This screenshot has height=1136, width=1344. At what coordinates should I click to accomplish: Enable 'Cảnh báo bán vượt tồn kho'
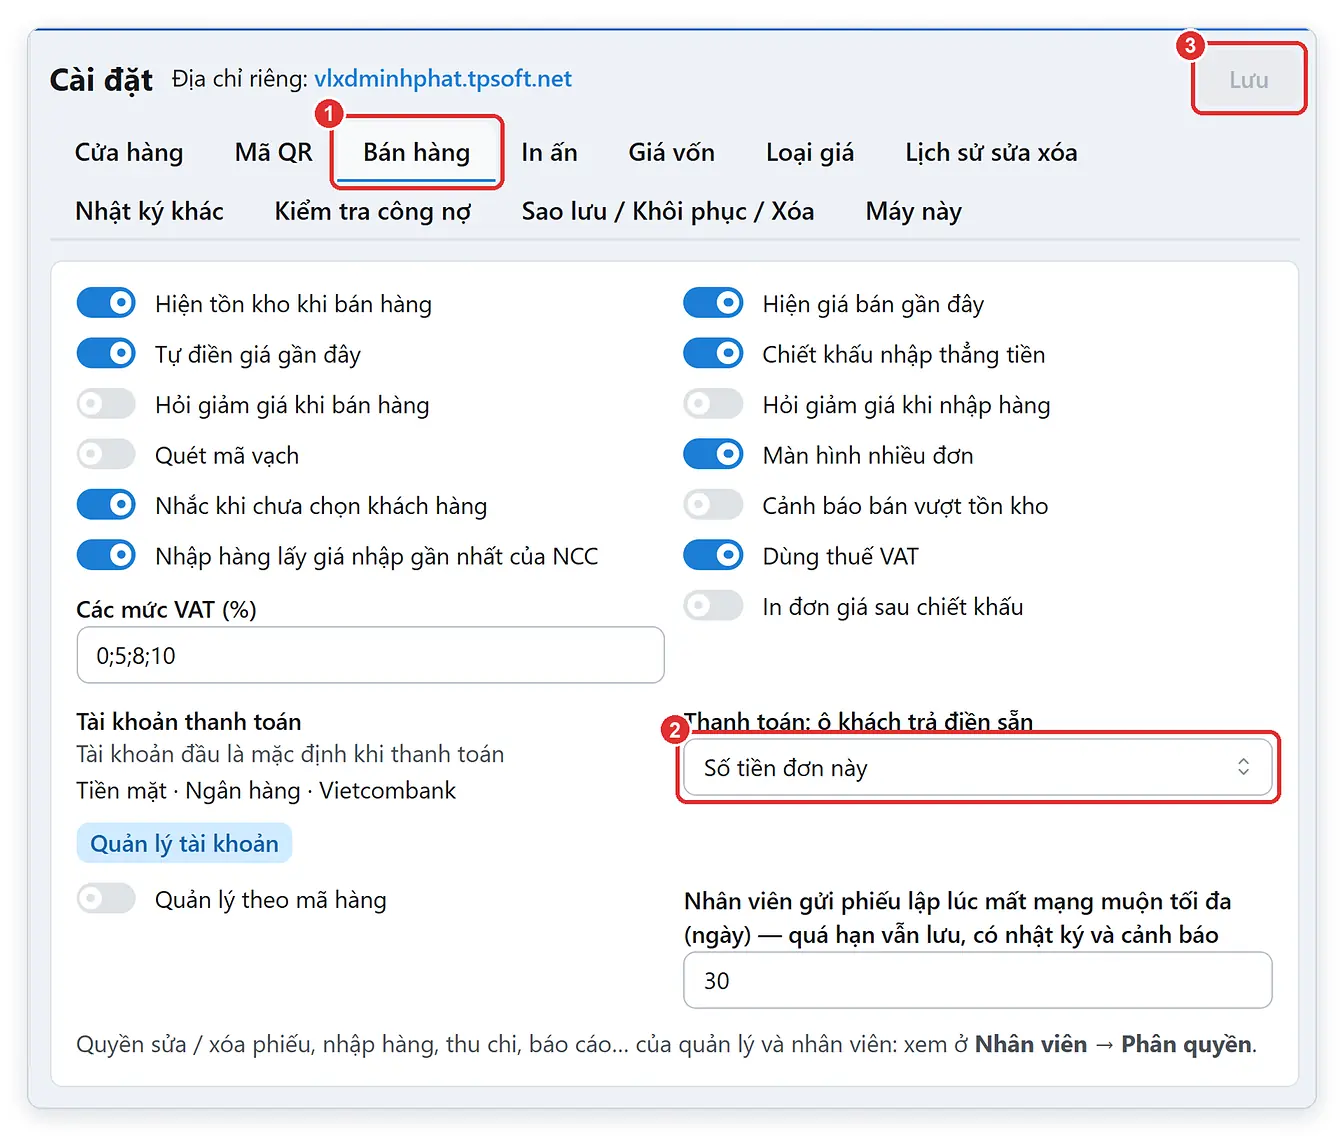pyautogui.click(x=713, y=505)
